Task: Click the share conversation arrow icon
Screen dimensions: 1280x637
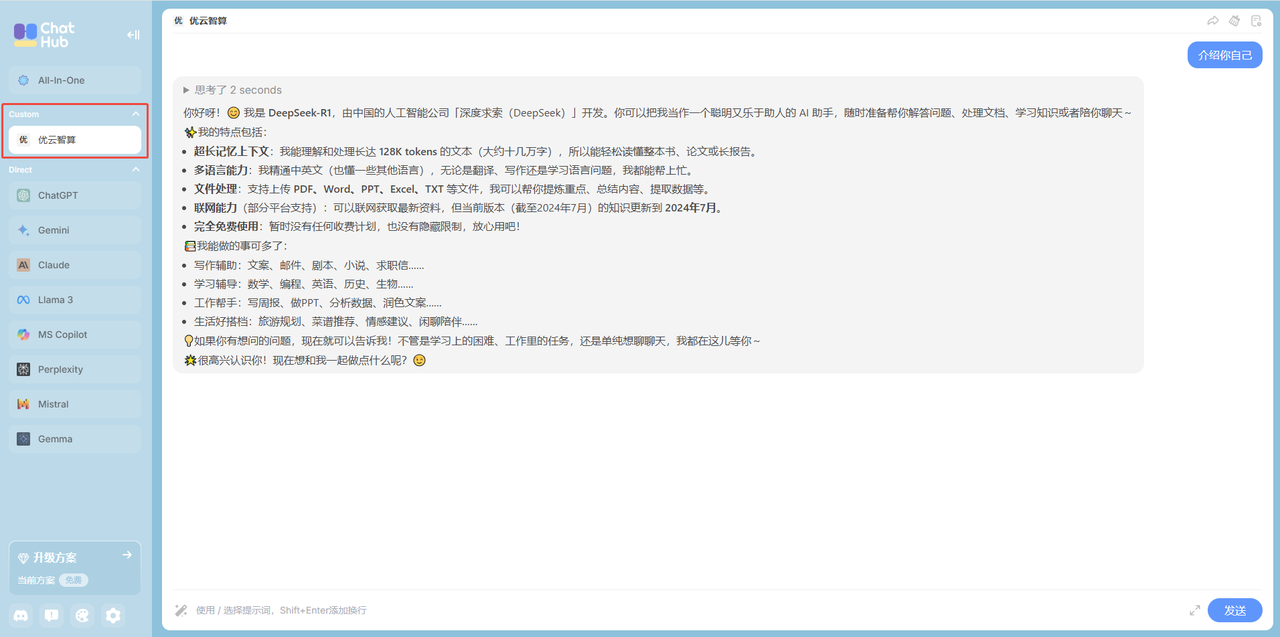Action: pyautogui.click(x=1213, y=20)
